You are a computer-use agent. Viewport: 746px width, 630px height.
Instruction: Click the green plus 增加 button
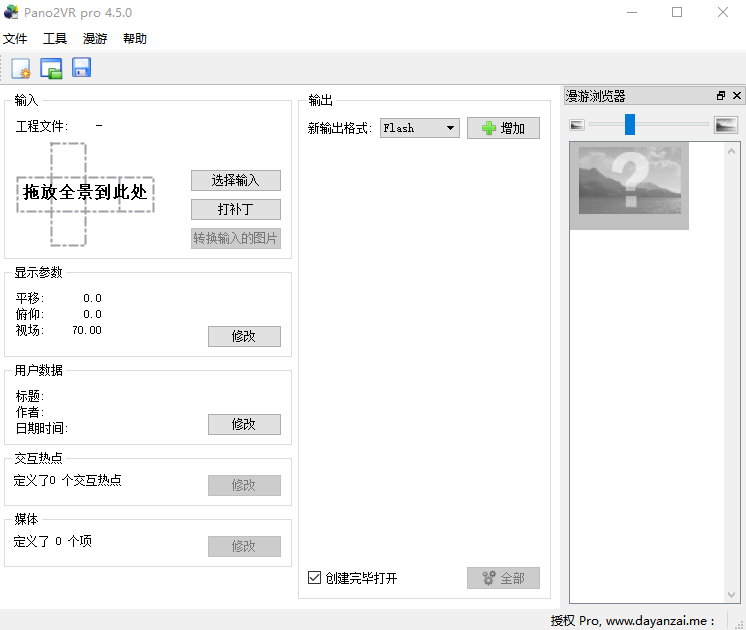[503, 128]
